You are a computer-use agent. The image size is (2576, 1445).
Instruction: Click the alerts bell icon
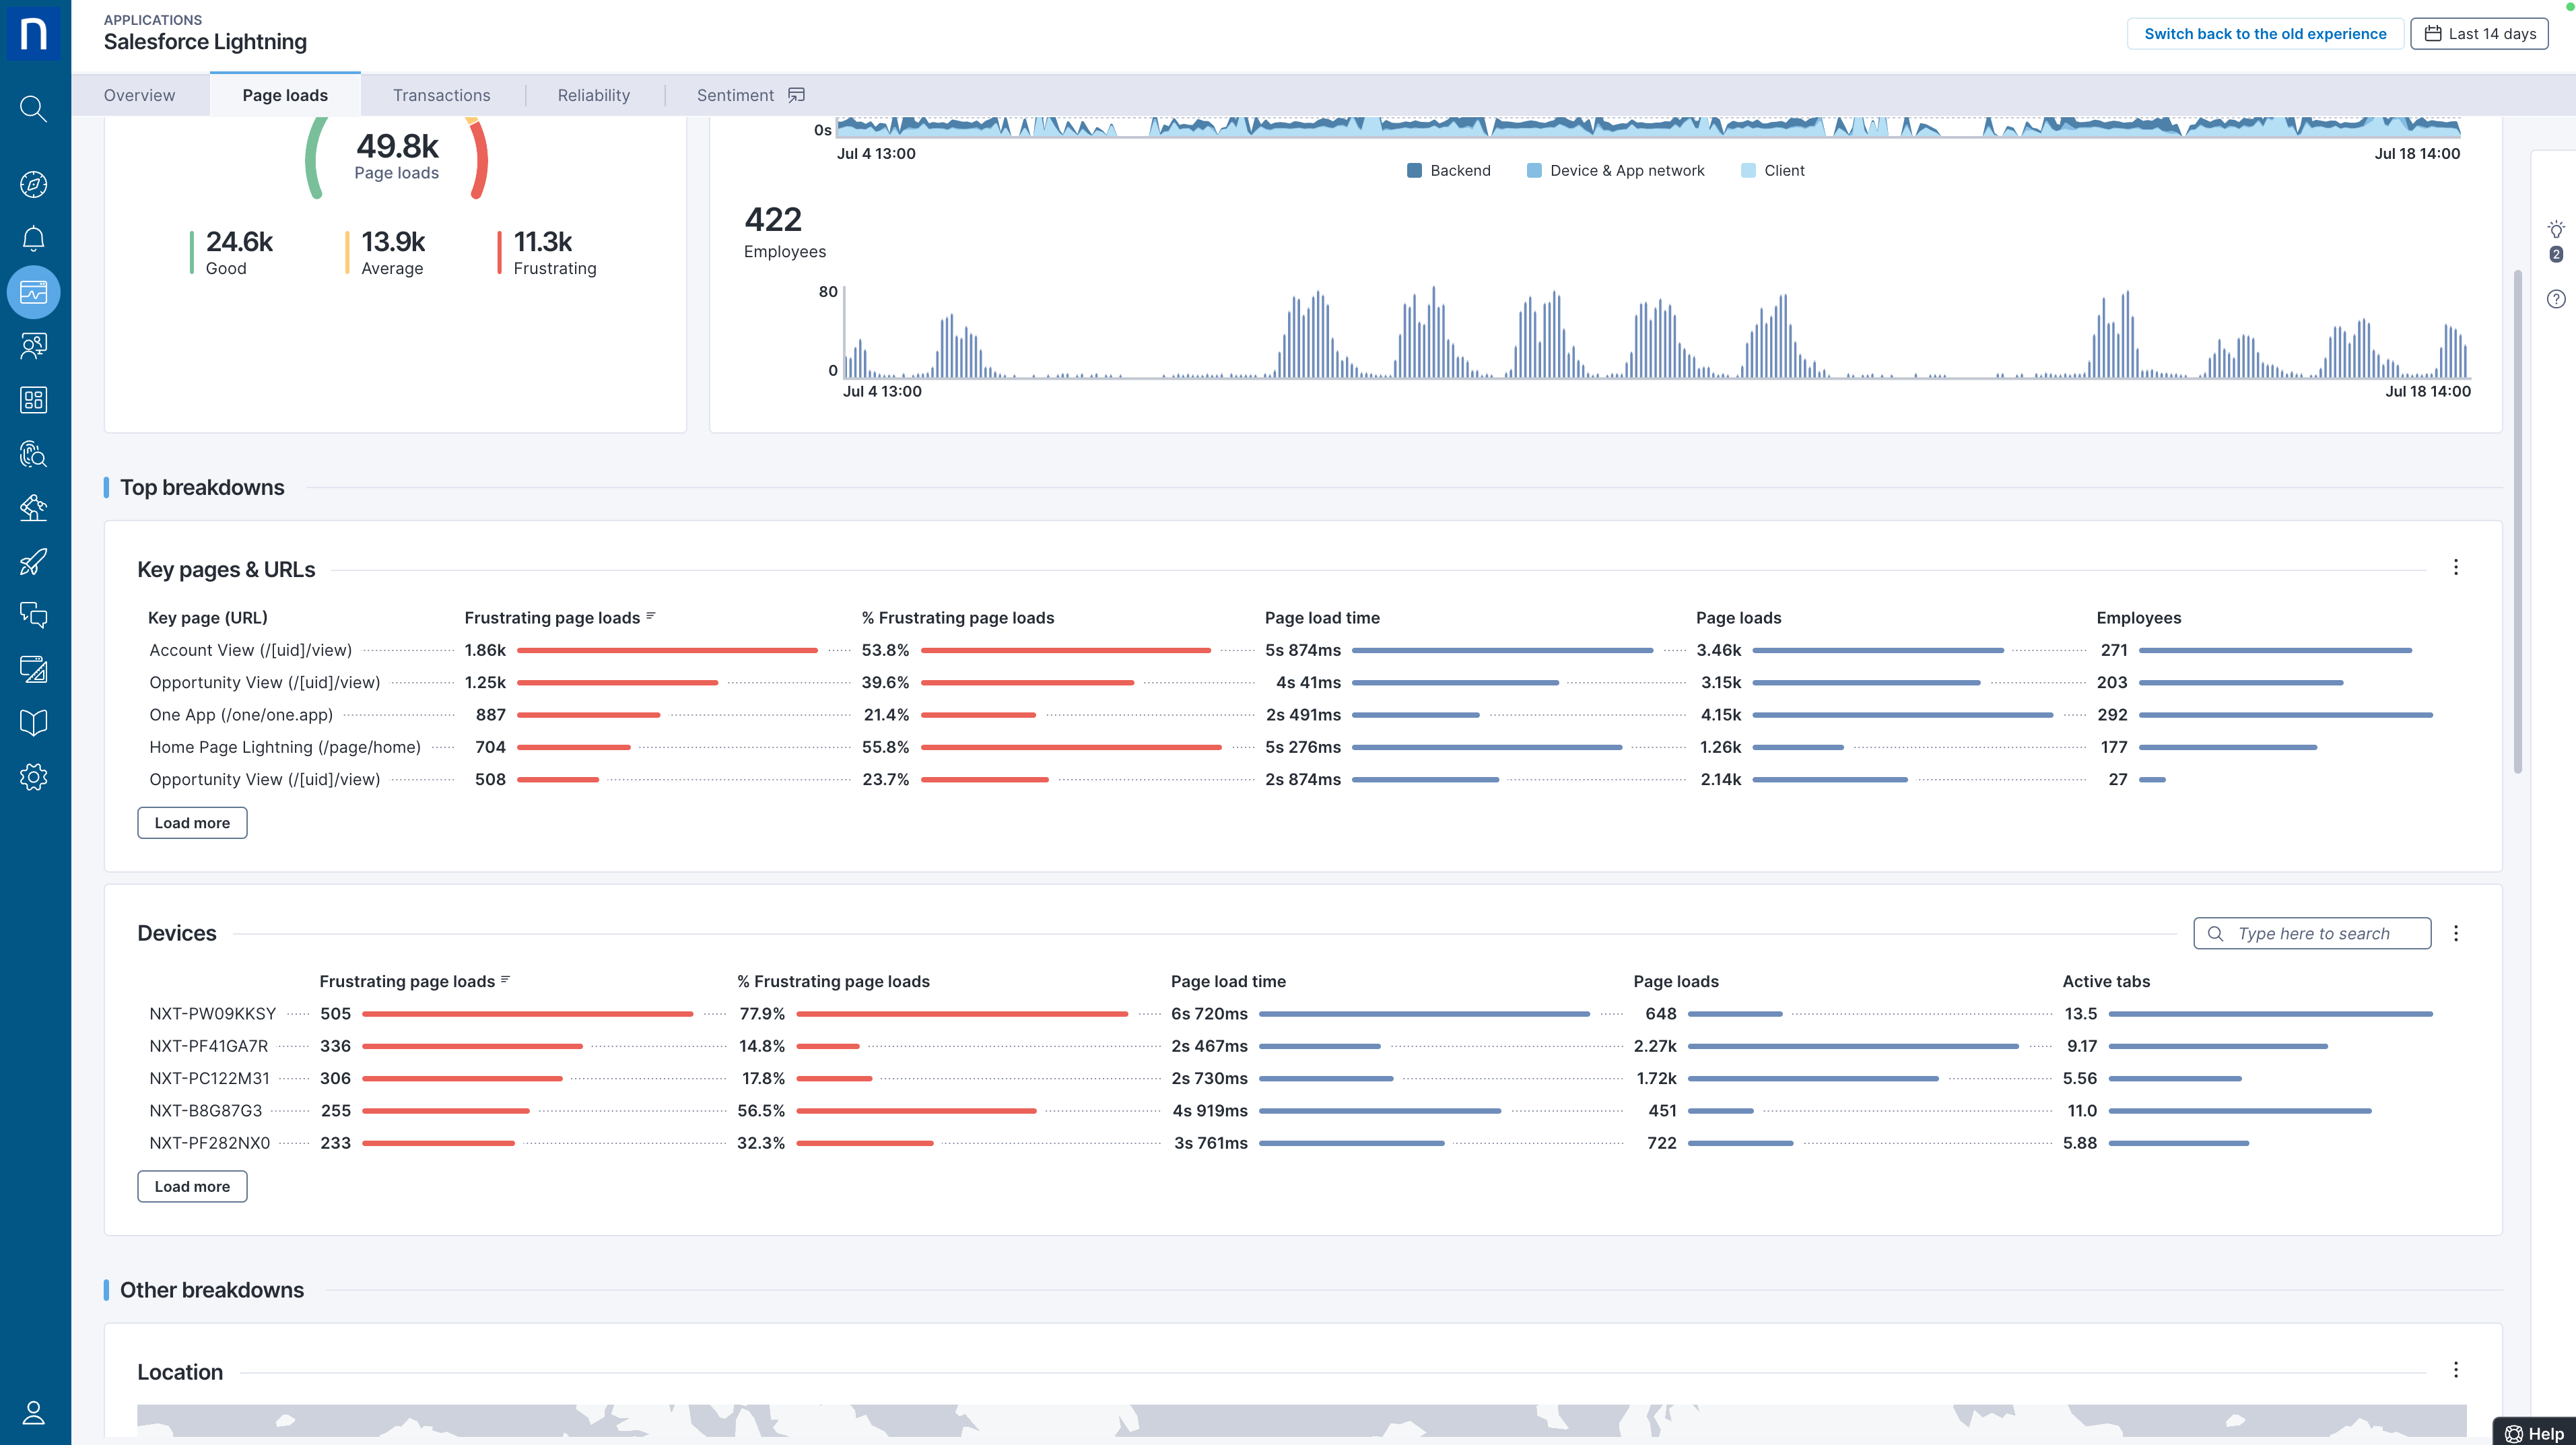(x=33, y=238)
